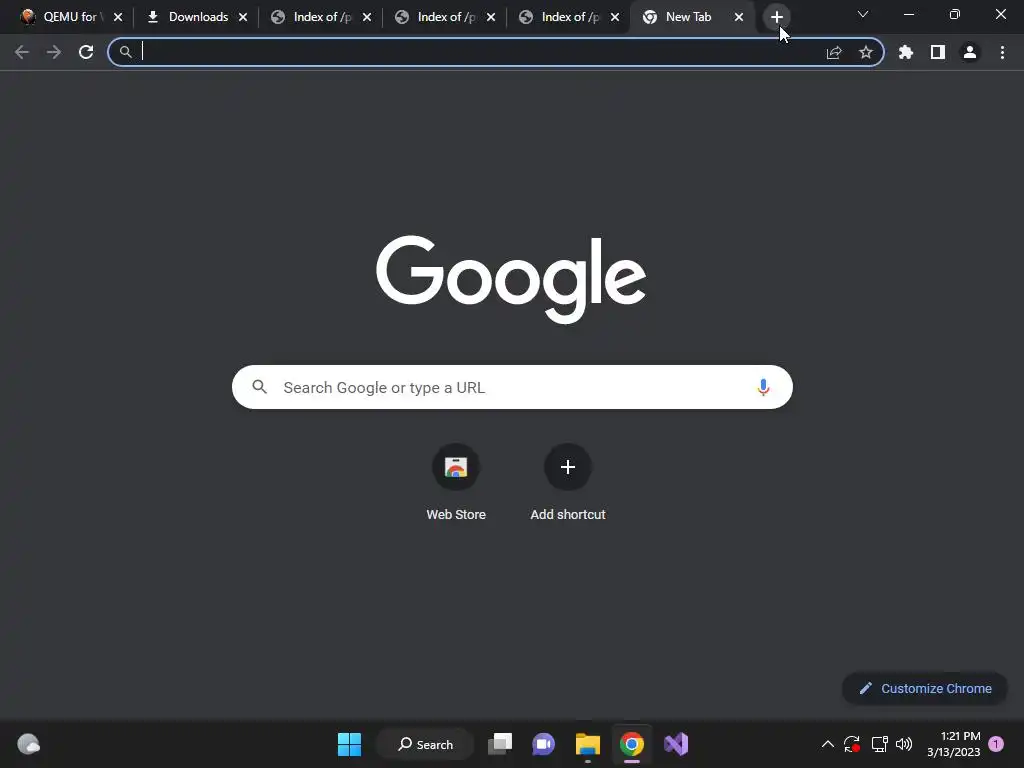Click the search icon in Google search box
Viewport: 1024px width, 768px height.
pyautogui.click(x=259, y=387)
